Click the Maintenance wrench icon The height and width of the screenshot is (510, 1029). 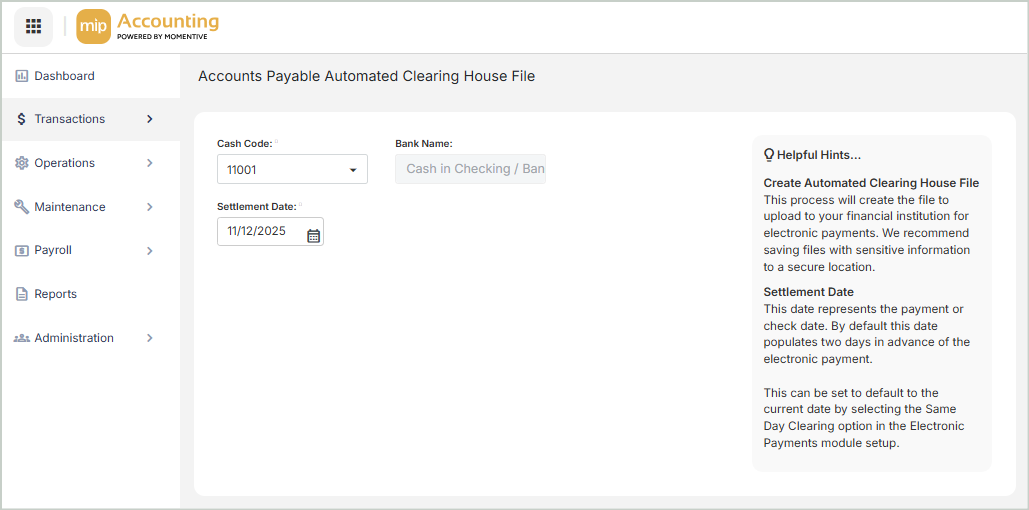click(21, 207)
